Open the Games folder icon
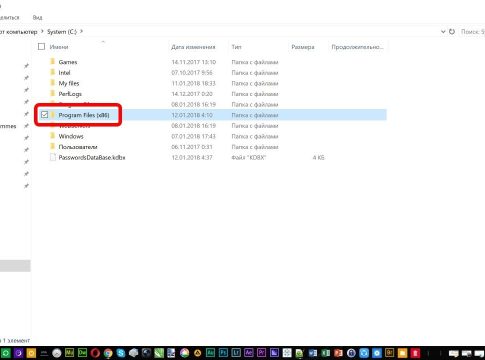This screenshot has width=485, height=360. [52, 62]
